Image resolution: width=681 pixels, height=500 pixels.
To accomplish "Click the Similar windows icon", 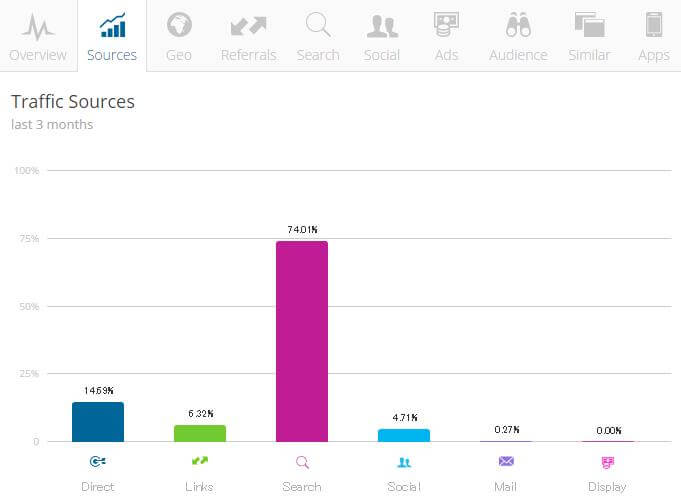I will pos(589,24).
